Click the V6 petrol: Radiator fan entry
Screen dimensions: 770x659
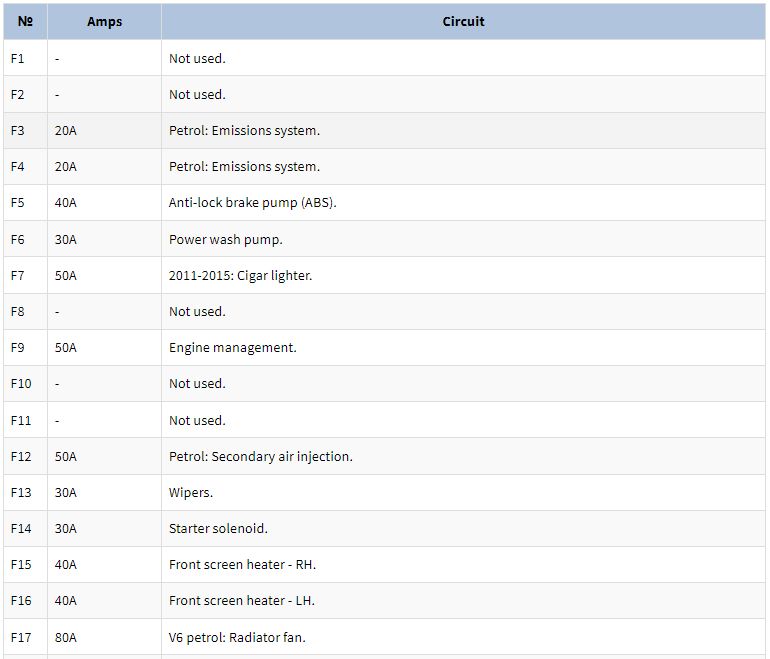click(x=237, y=637)
